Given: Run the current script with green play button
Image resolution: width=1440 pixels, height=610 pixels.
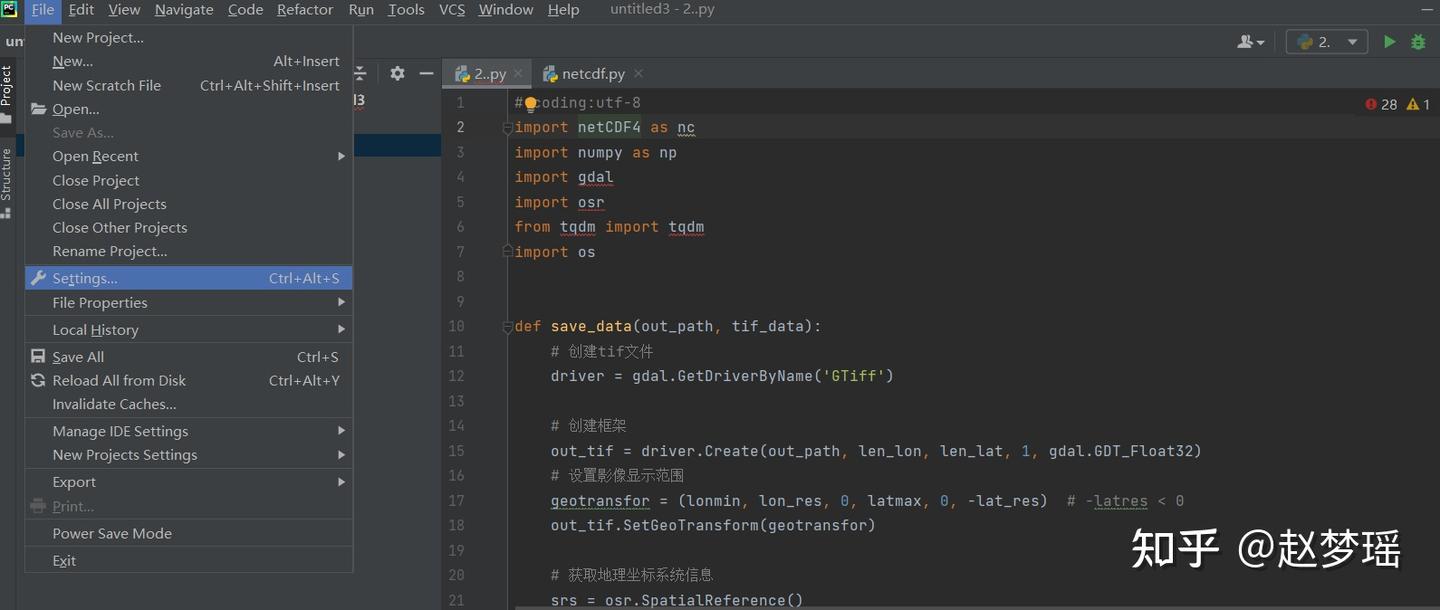Looking at the screenshot, I should pyautogui.click(x=1389, y=42).
